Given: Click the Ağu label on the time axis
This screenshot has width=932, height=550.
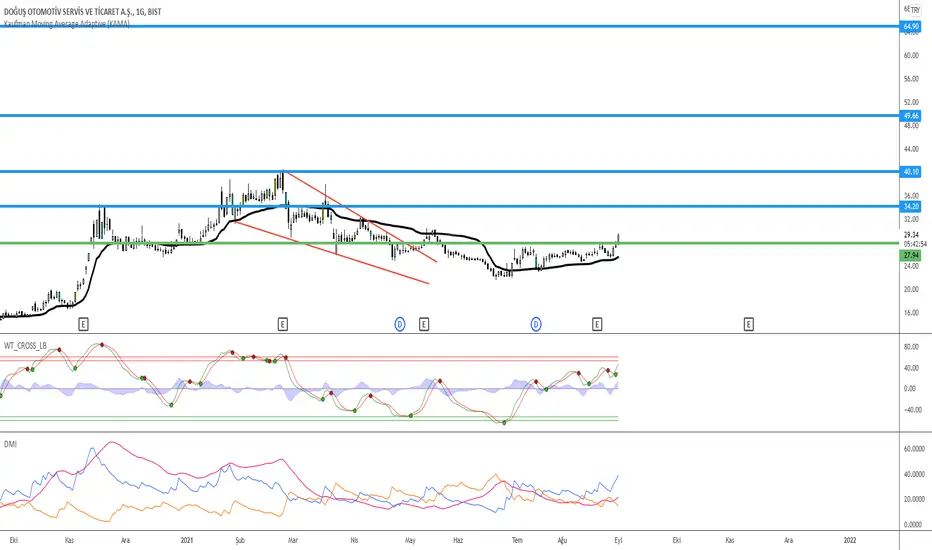Looking at the screenshot, I should coord(562,540).
